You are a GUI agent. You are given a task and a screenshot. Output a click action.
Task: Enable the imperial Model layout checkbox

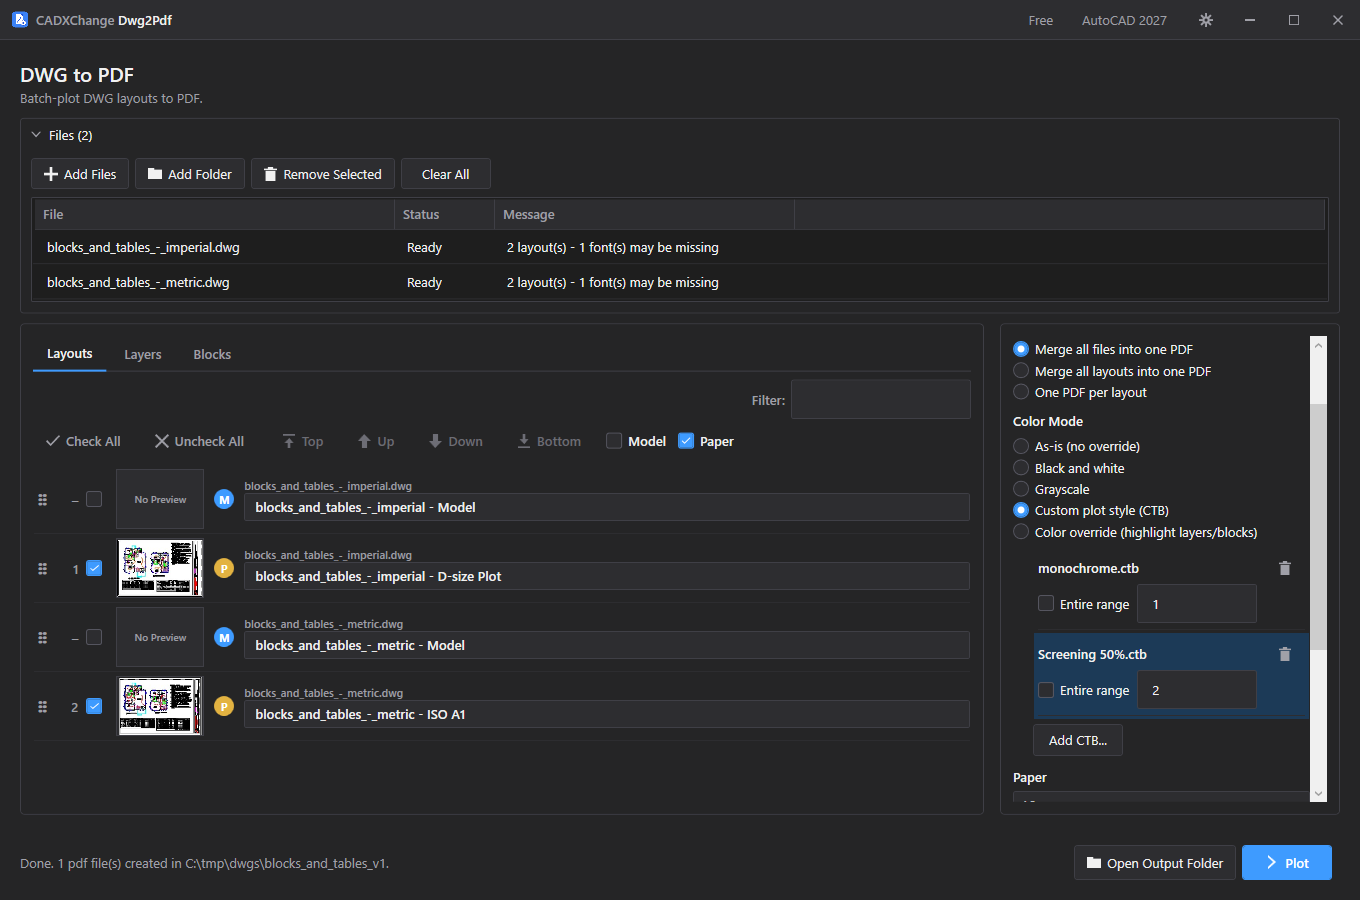pyautogui.click(x=94, y=499)
